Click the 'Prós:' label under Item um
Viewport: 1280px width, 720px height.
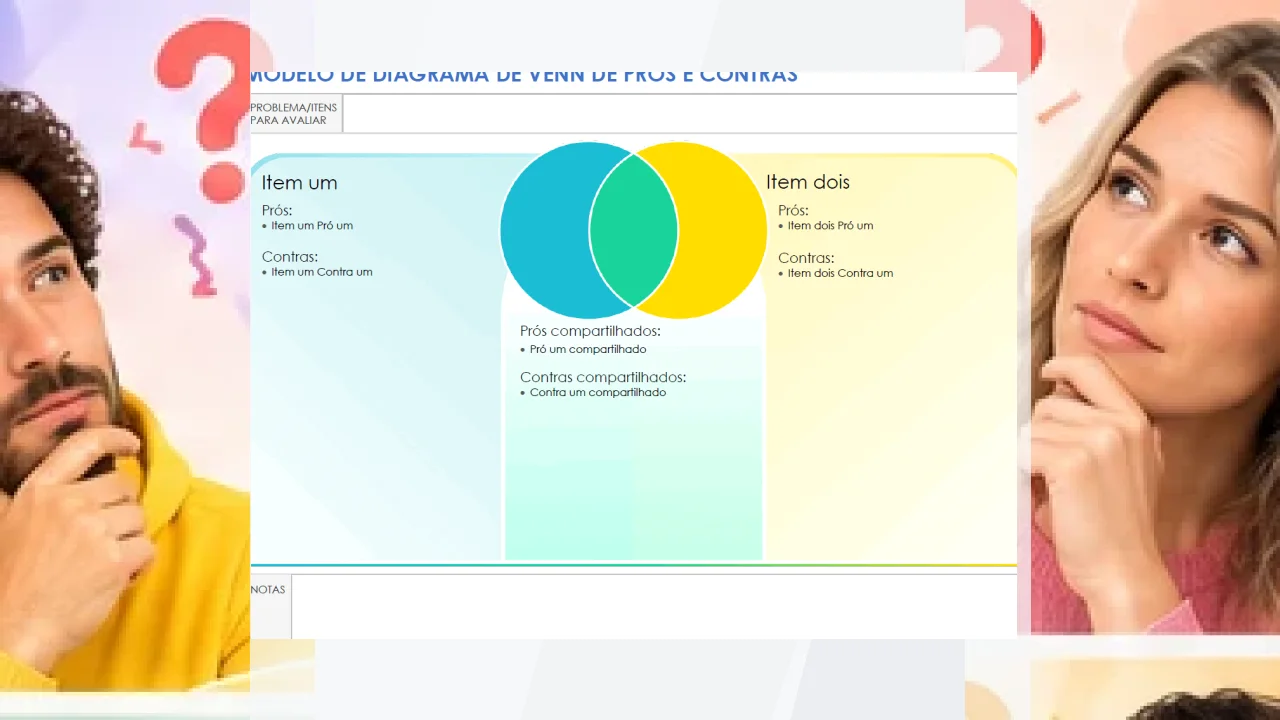[x=277, y=211]
